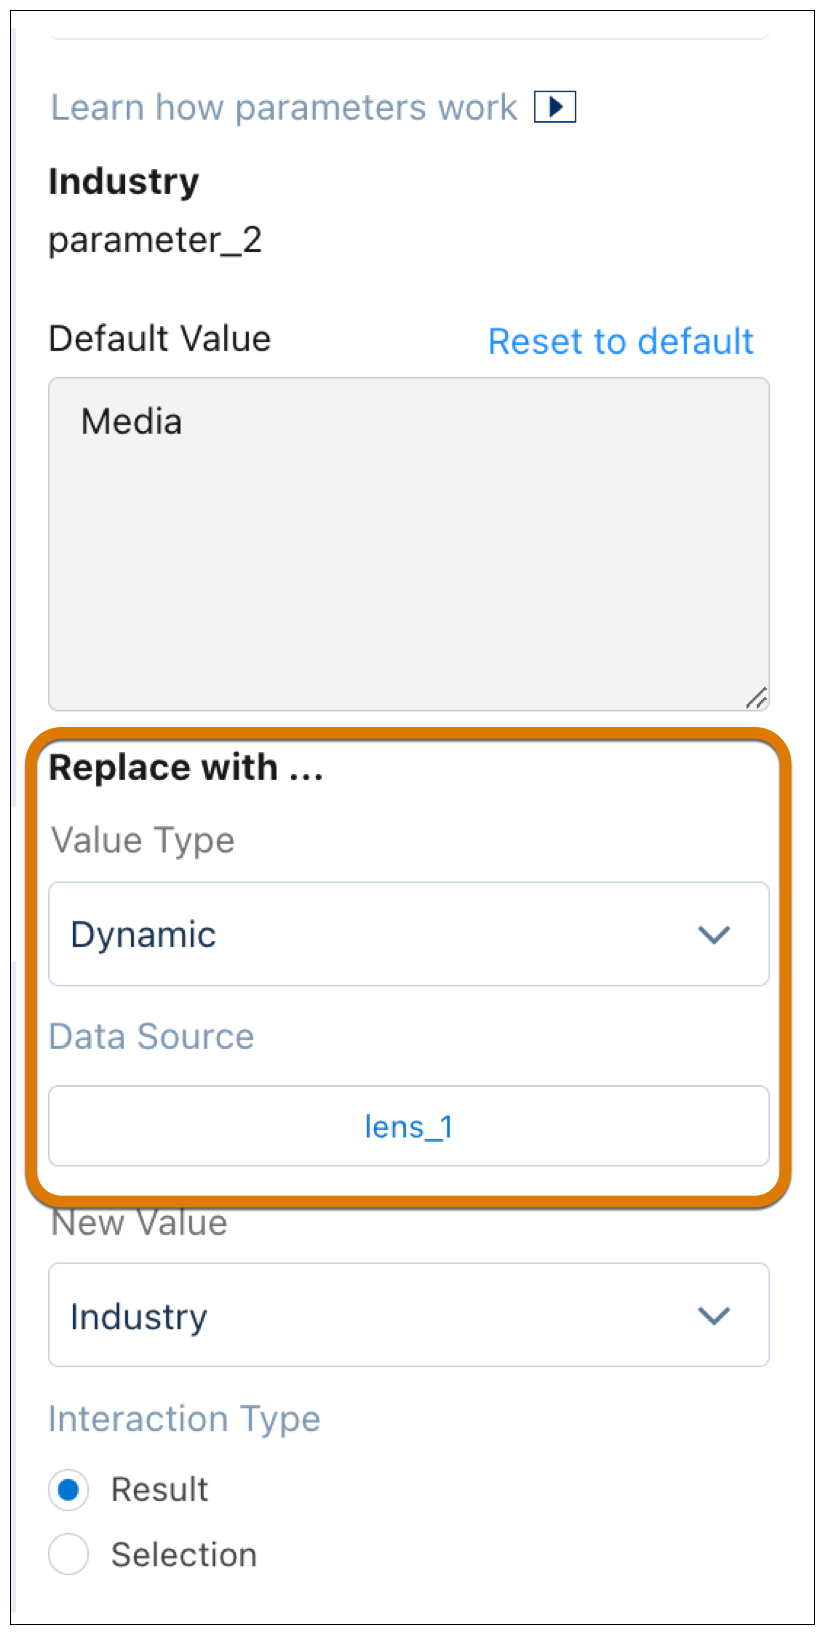Click the New Value field label

point(139,1223)
